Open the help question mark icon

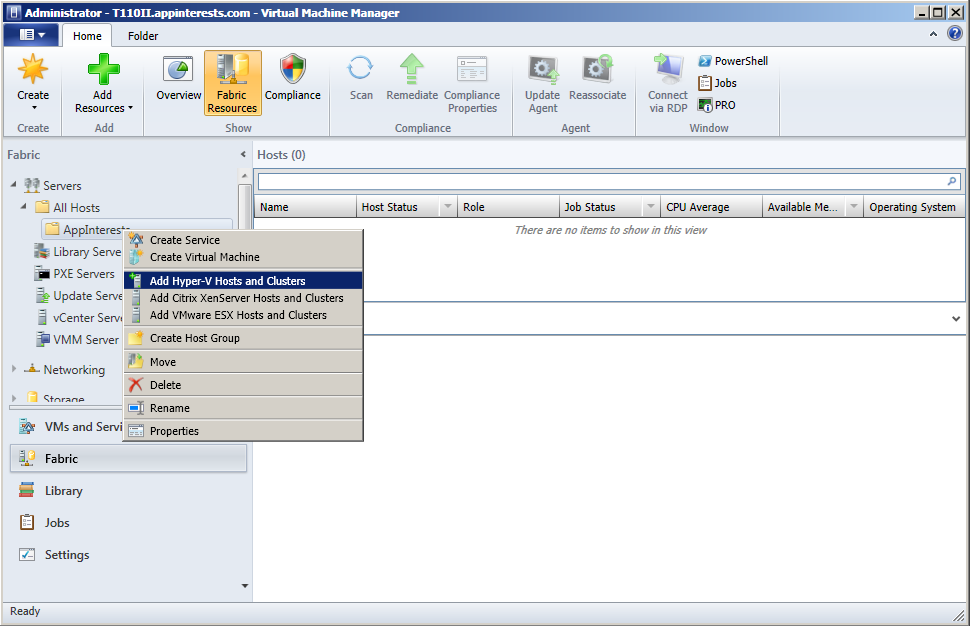[954, 34]
